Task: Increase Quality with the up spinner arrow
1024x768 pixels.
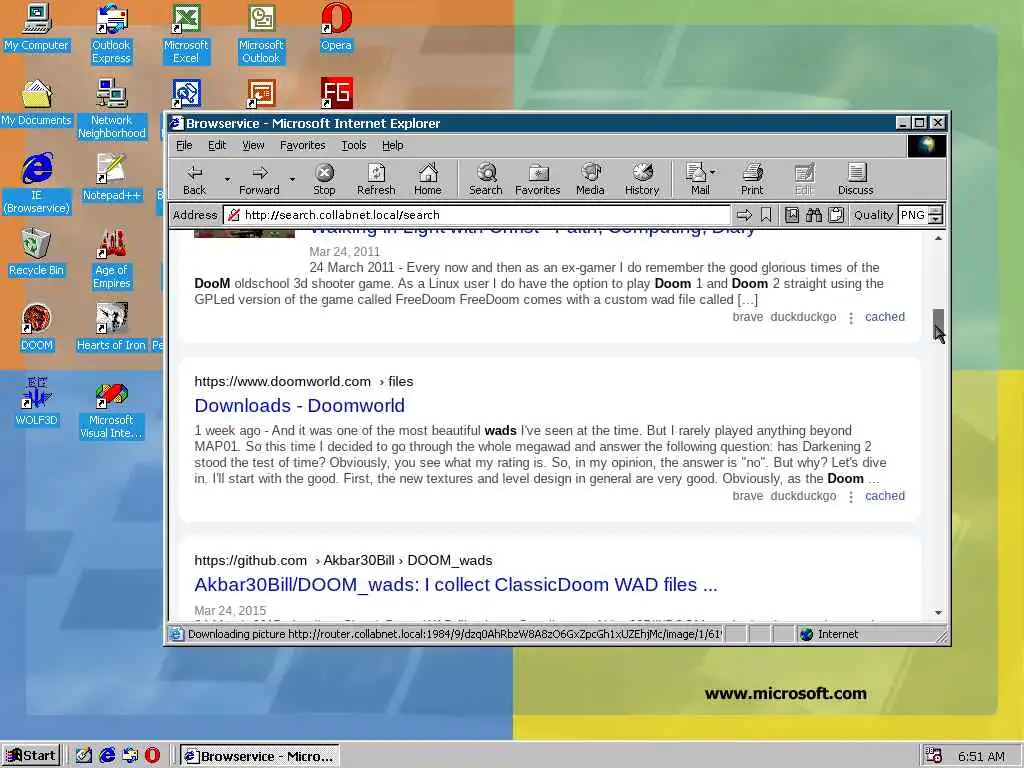Action: click(935, 210)
